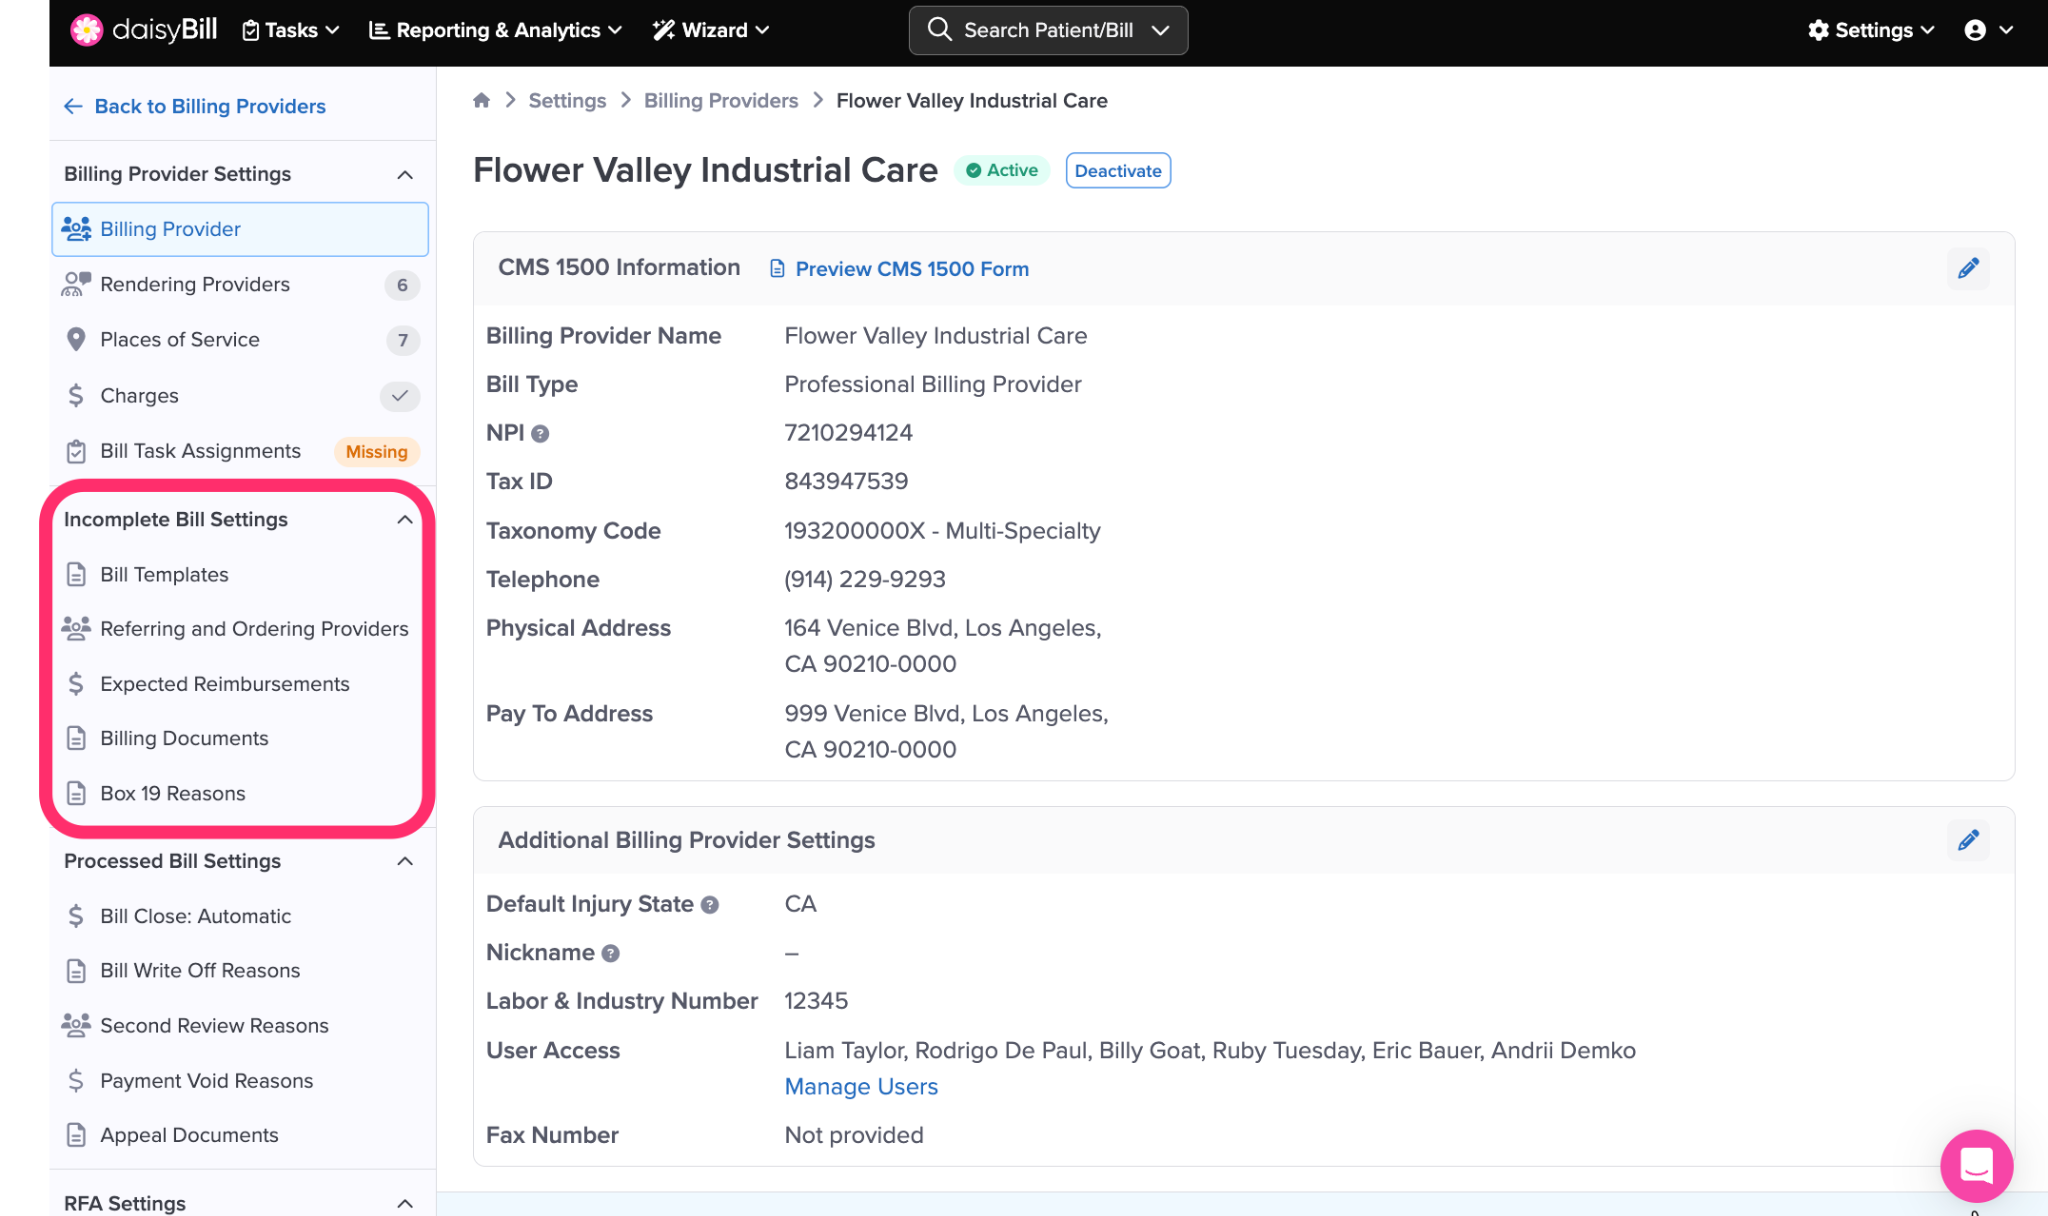Collapse the Billing Provider Settings section

pyautogui.click(x=404, y=174)
